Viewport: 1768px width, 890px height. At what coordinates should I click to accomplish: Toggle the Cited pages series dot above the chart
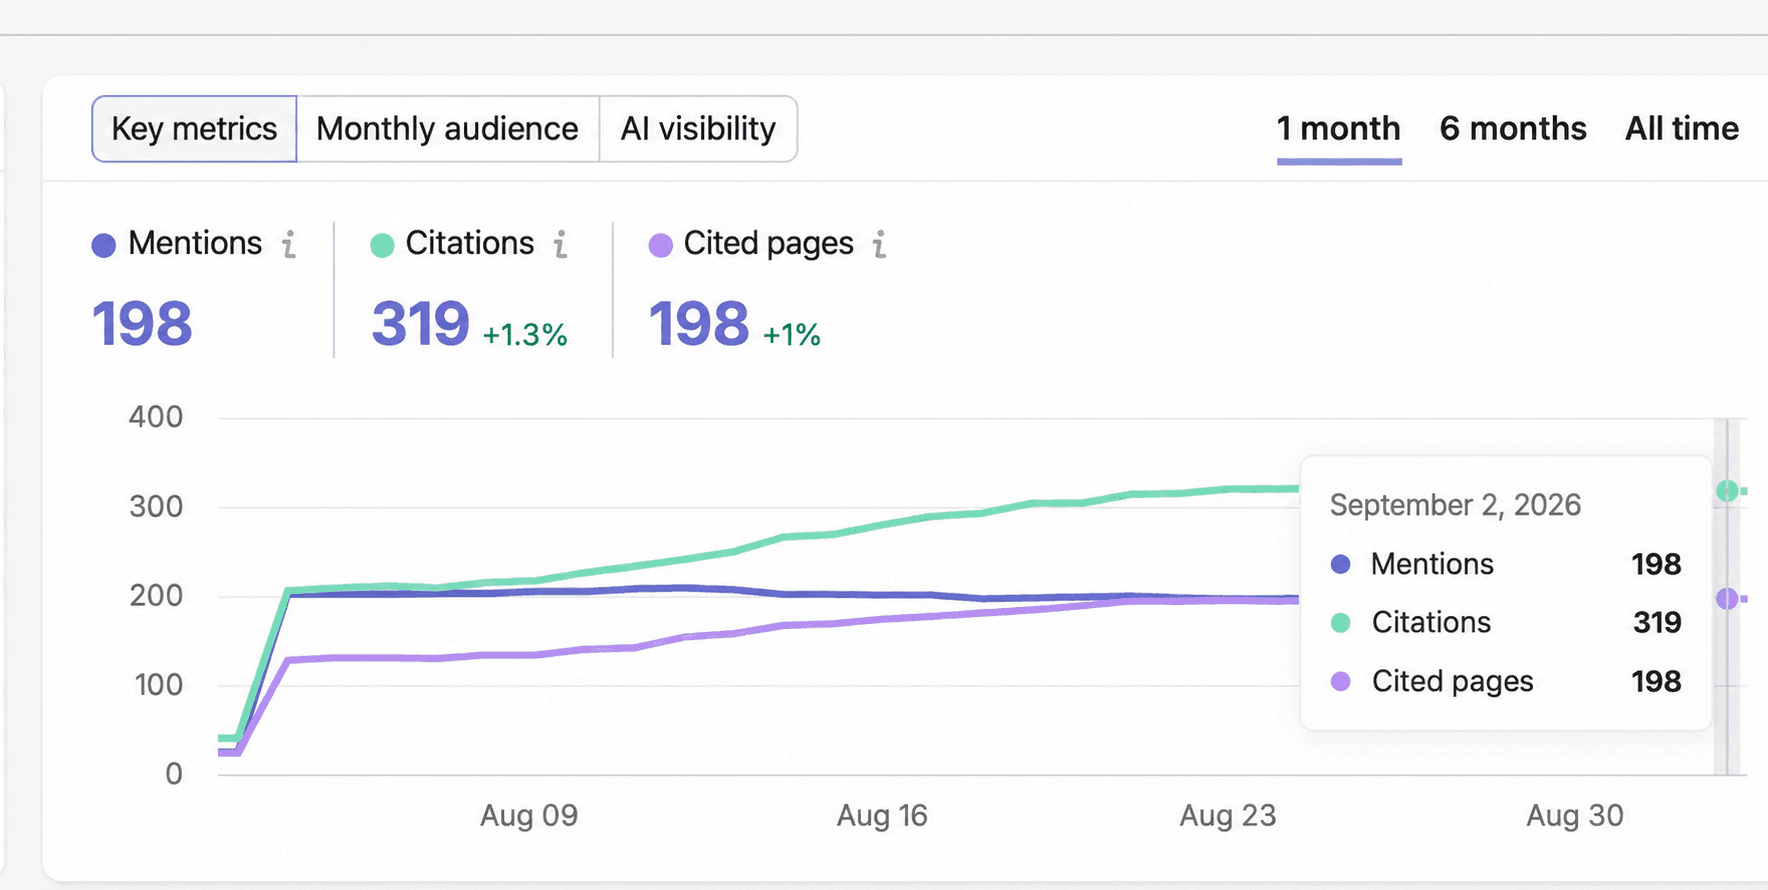click(x=660, y=245)
